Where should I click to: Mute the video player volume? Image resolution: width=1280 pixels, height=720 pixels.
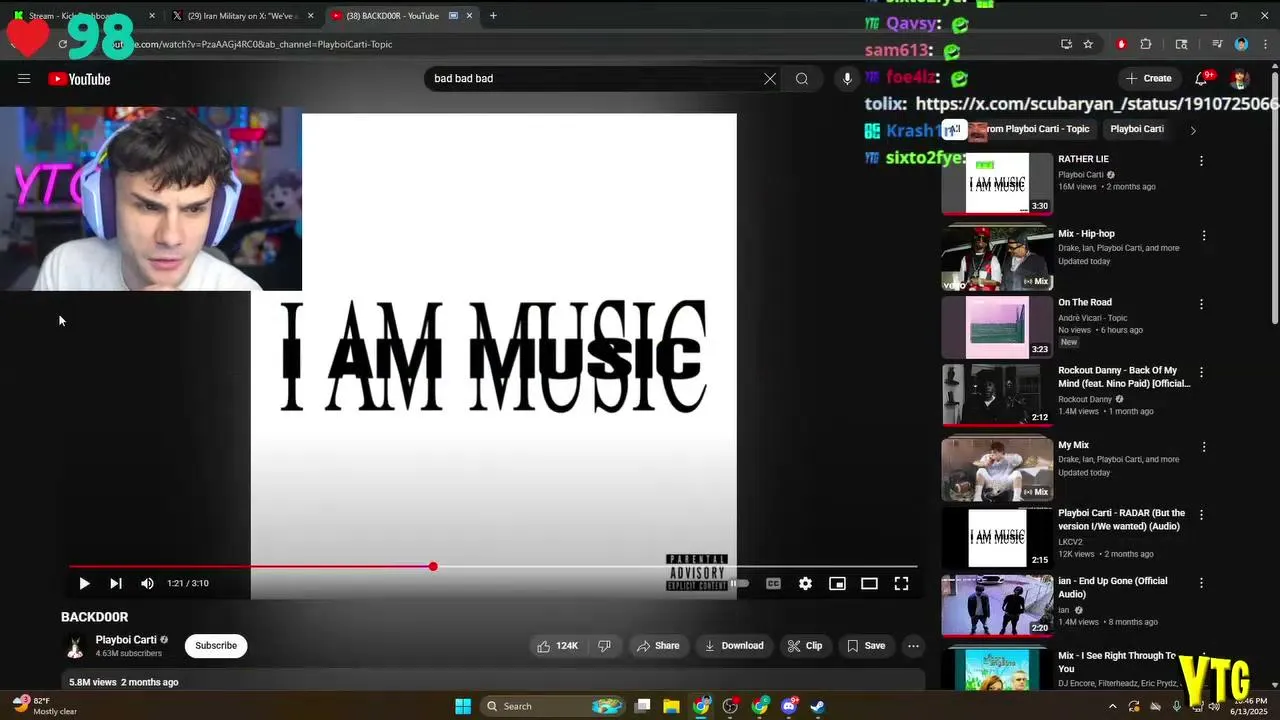148,583
